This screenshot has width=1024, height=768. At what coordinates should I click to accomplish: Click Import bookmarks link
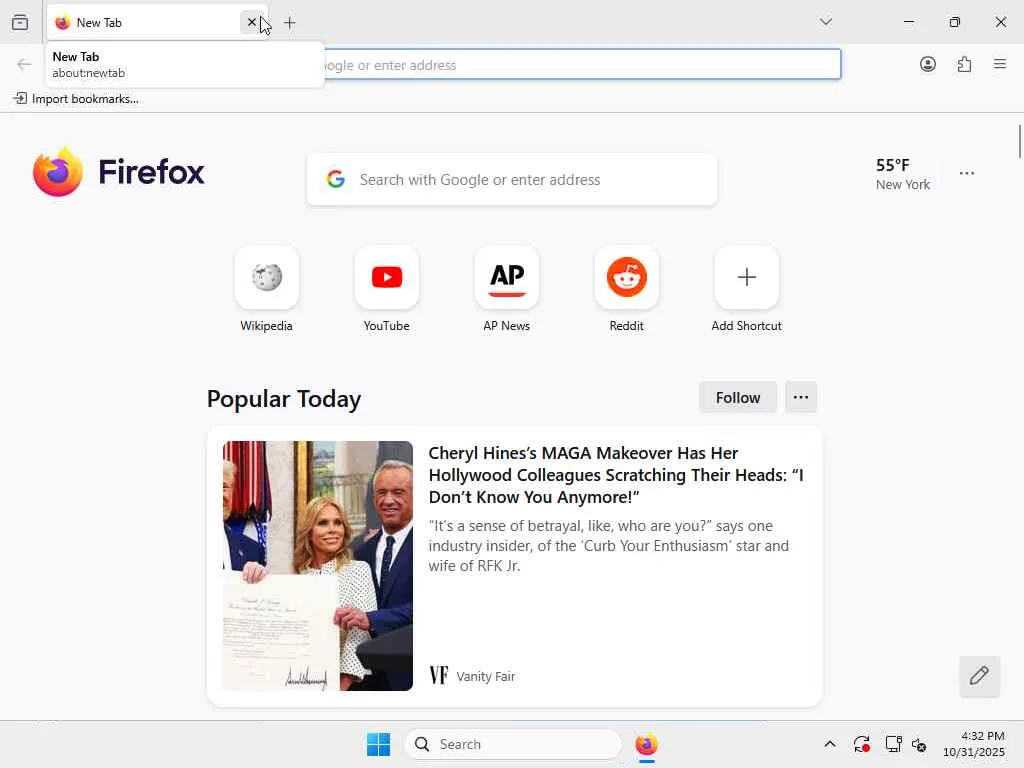point(76,99)
